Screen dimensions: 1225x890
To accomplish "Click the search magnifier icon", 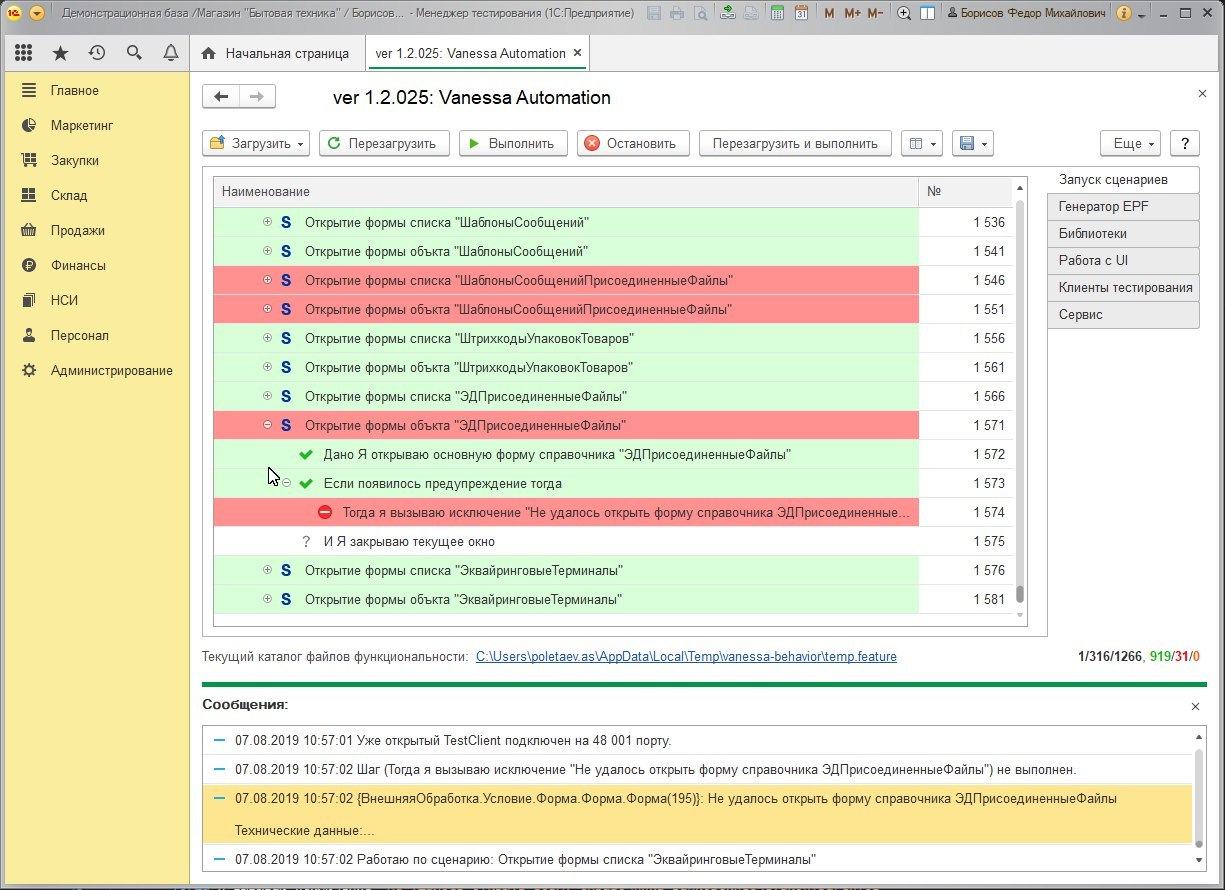I will point(134,53).
